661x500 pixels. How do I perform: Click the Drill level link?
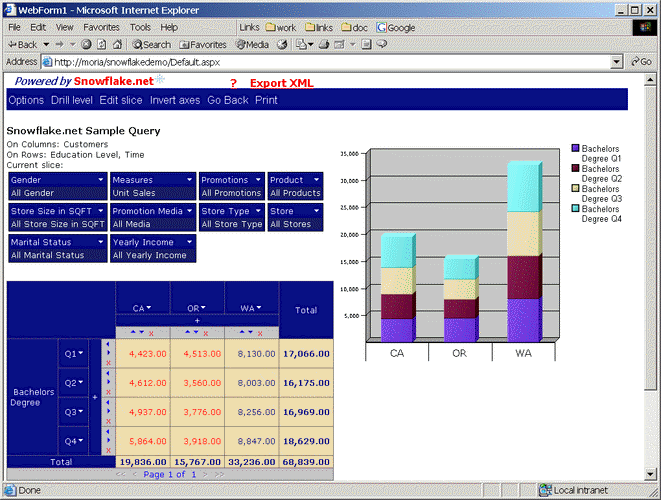click(x=72, y=100)
